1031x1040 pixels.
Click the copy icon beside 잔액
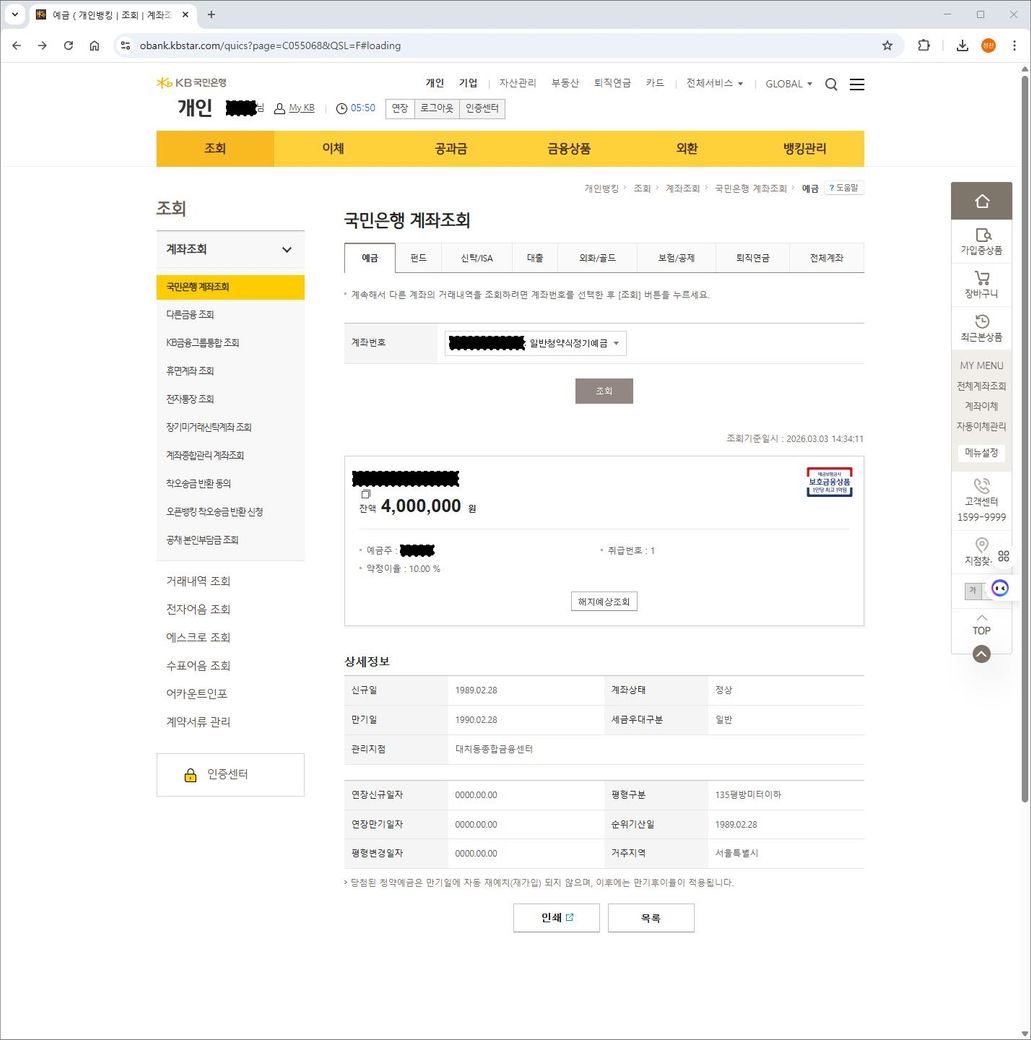coord(365,494)
